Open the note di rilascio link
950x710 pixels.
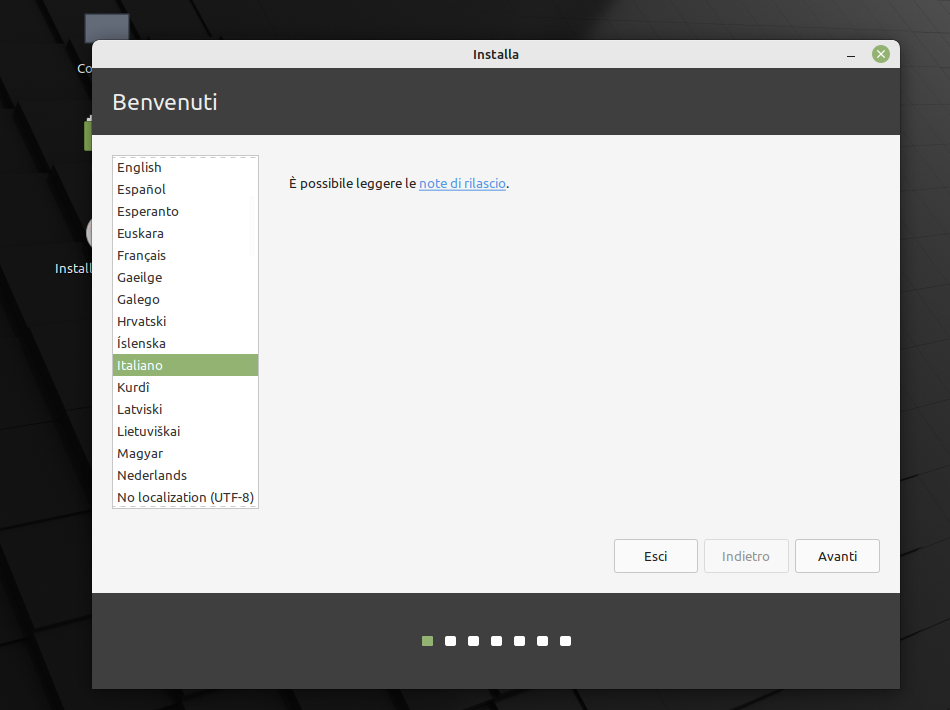(462, 184)
